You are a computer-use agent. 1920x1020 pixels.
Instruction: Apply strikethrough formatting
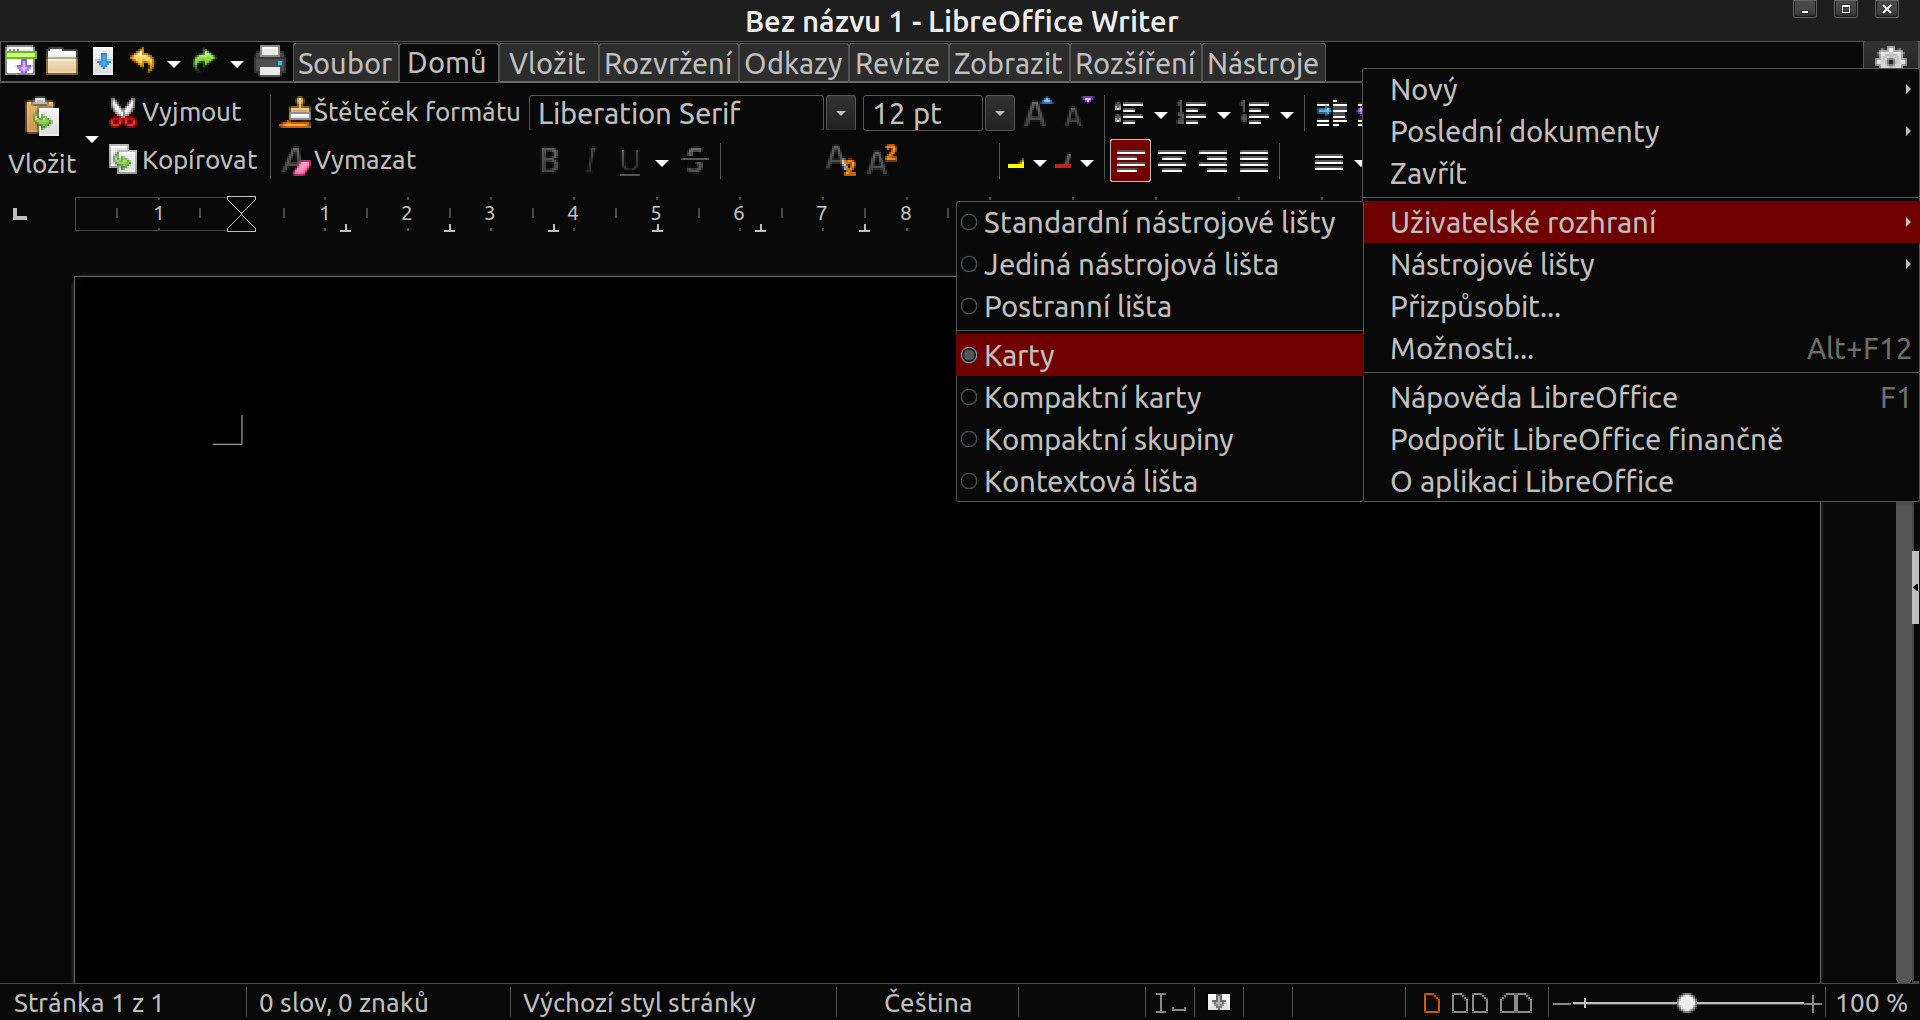coord(696,161)
